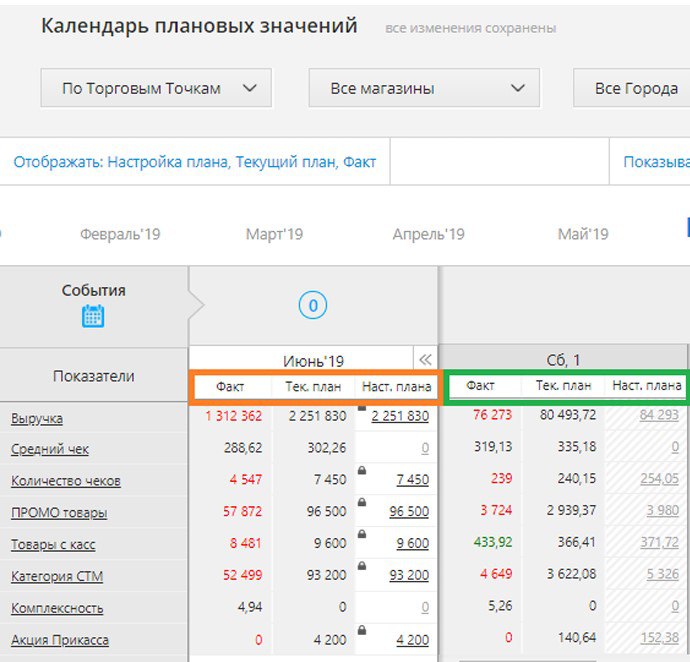Open the По Торговым Точкам dropdown

point(156,88)
